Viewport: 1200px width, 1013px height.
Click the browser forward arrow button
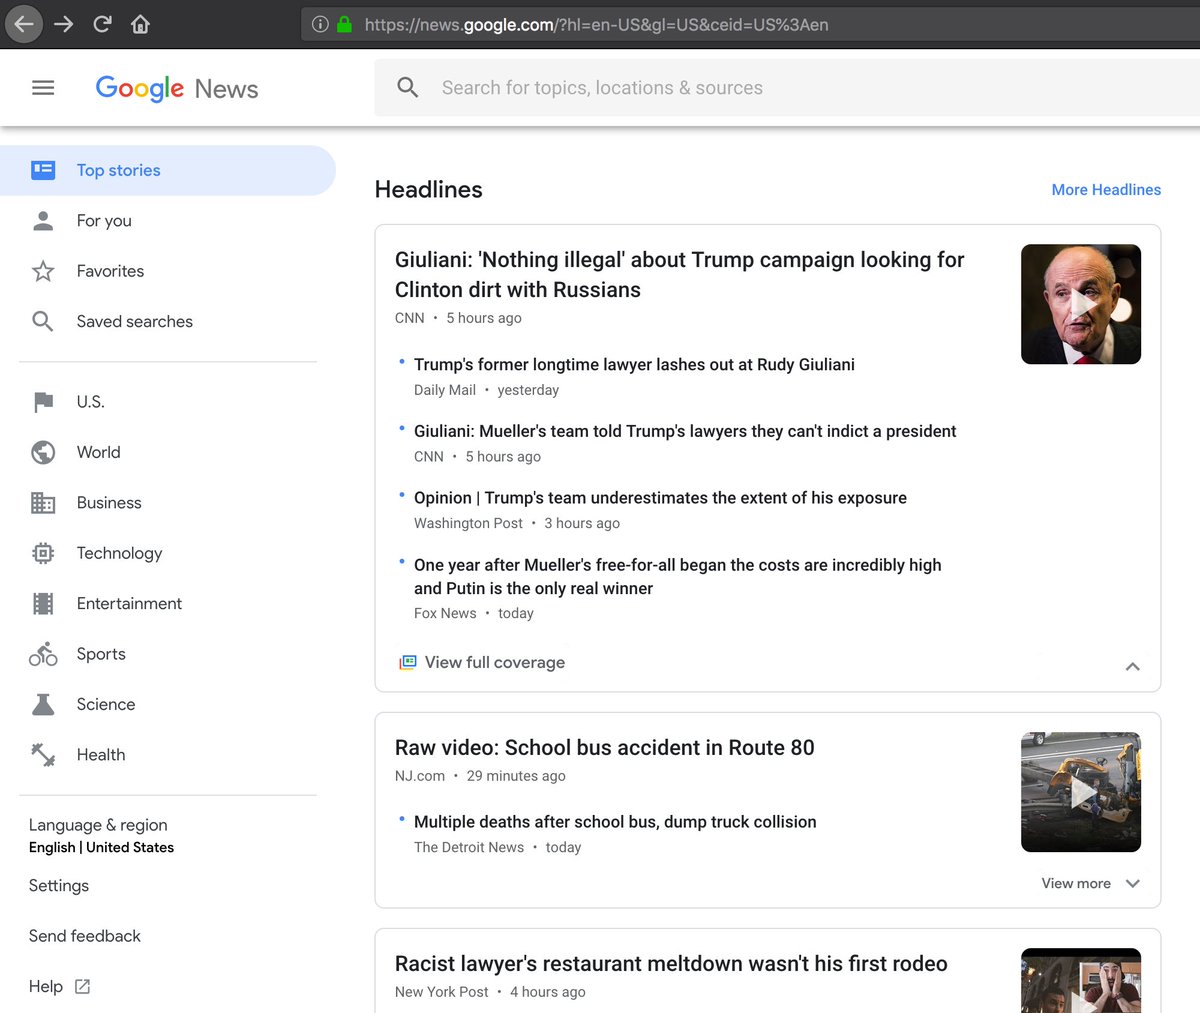pyautogui.click(x=63, y=24)
